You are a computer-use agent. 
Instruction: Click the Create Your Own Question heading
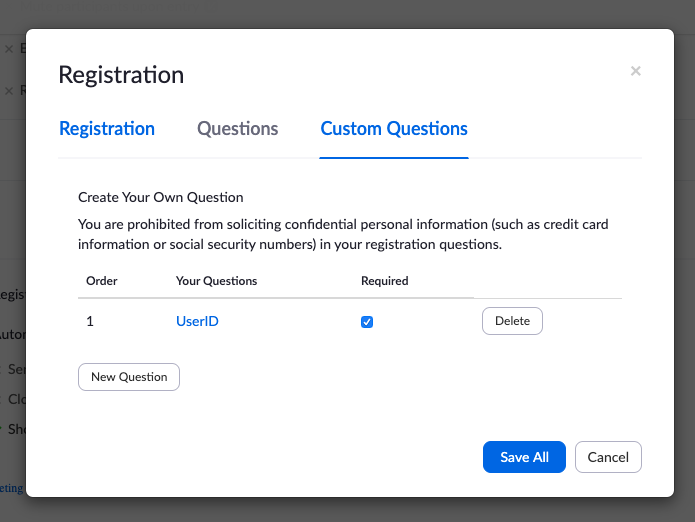point(161,197)
